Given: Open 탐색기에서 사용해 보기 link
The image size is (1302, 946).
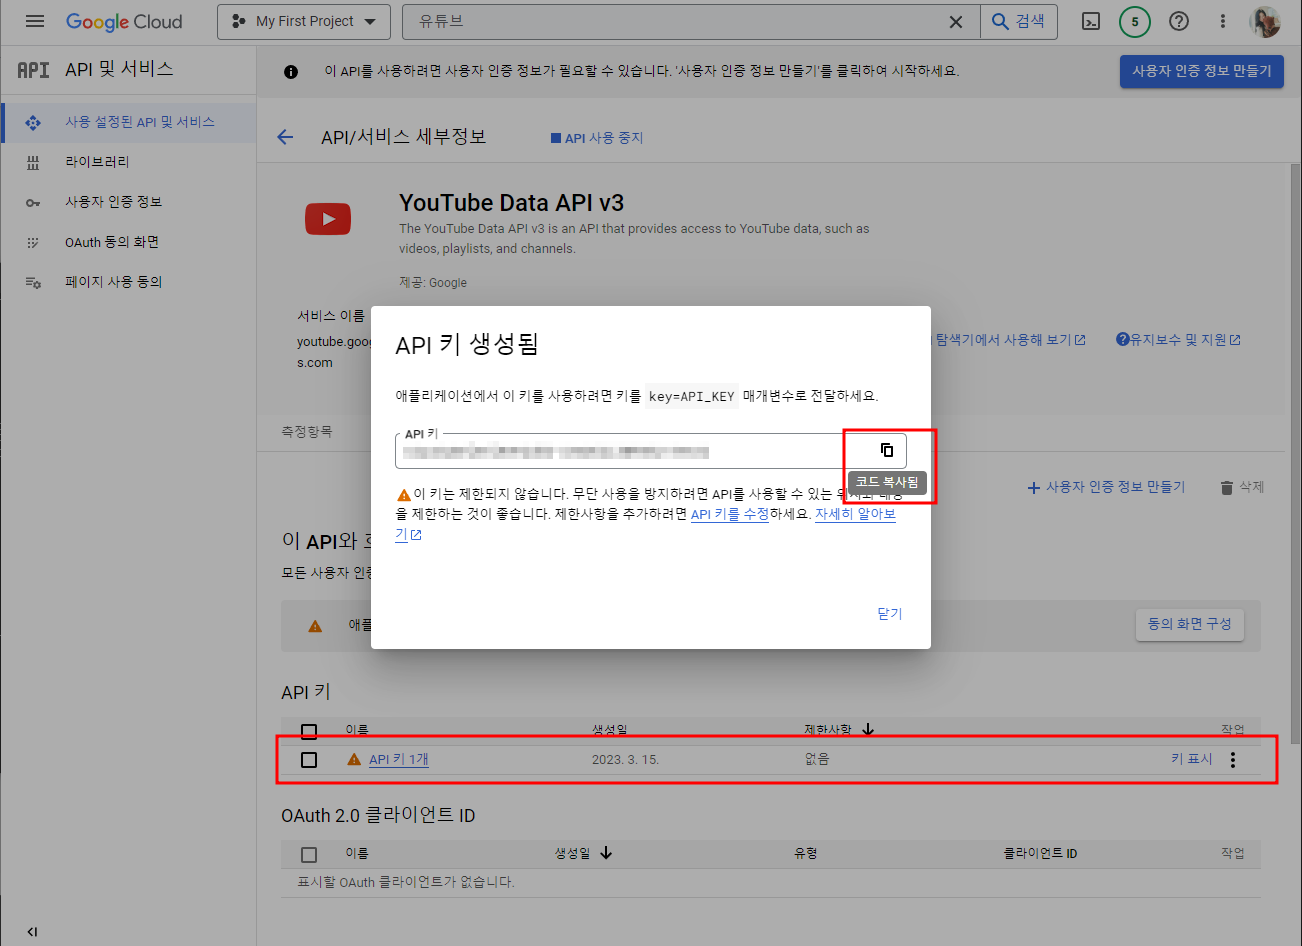Looking at the screenshot, I should 1010,340.
